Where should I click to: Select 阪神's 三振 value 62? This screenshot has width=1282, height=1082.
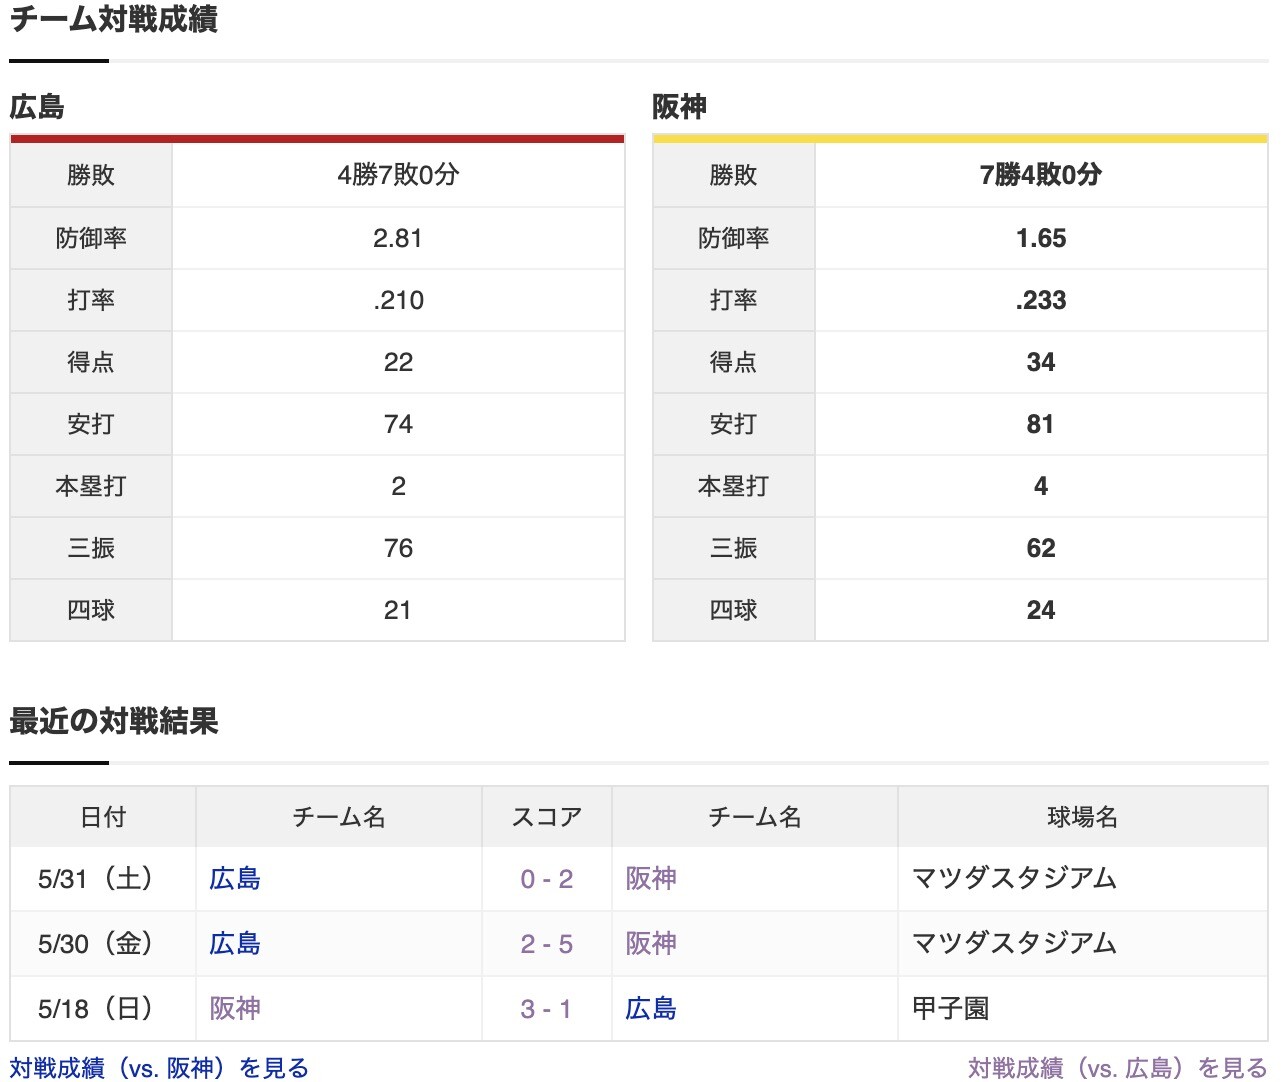pos(1041,548)
